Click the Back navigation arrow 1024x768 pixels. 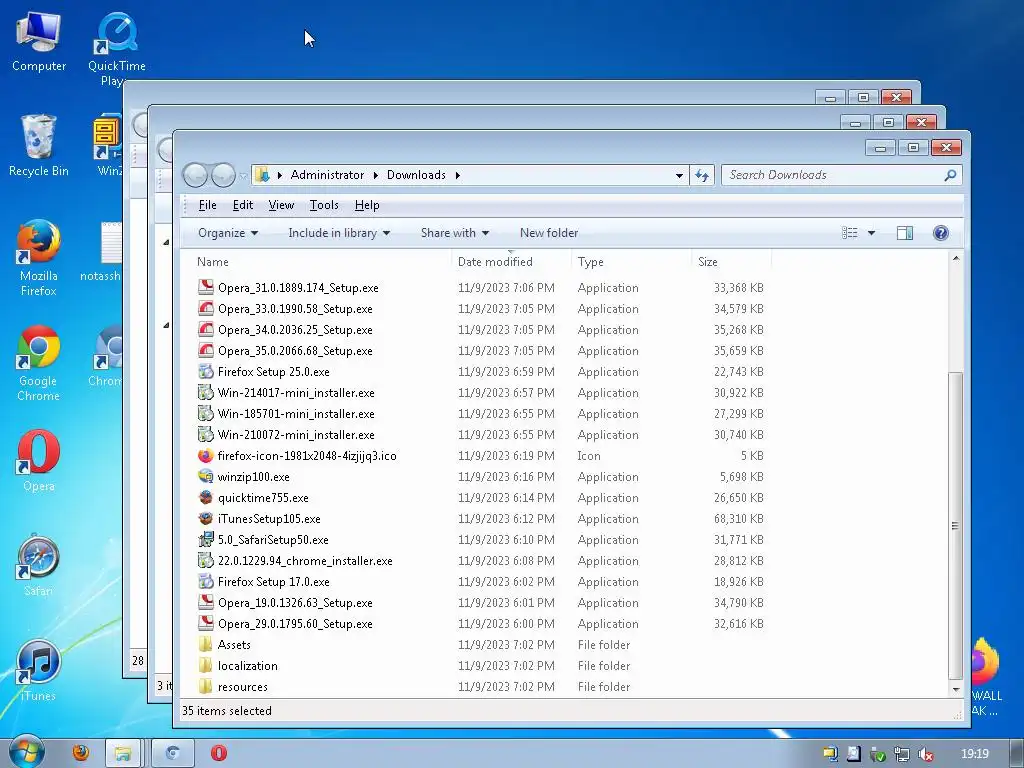click(x=195, y=175)
